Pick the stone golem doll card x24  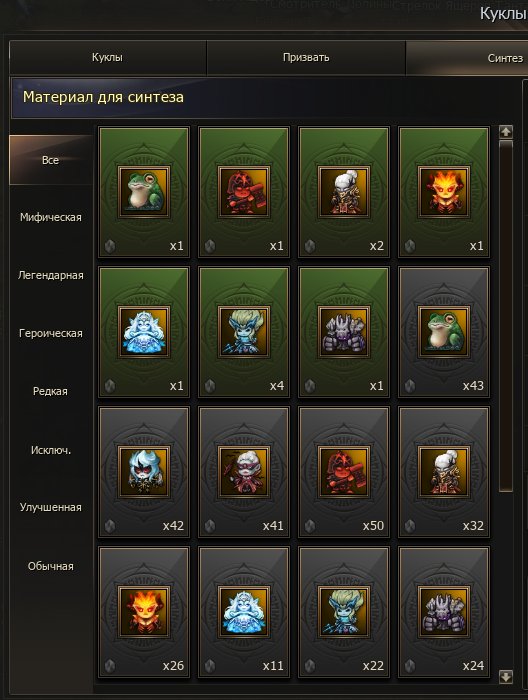(444, 612)
